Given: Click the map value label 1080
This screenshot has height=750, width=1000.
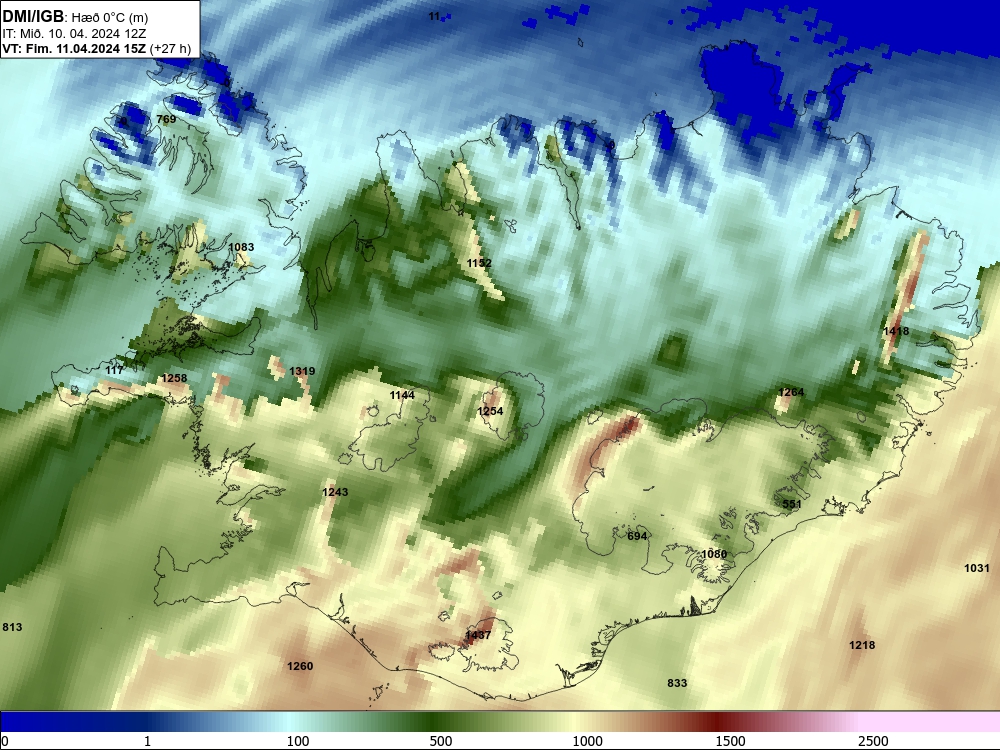Looking at the screenshot, I should coord(714,554).
